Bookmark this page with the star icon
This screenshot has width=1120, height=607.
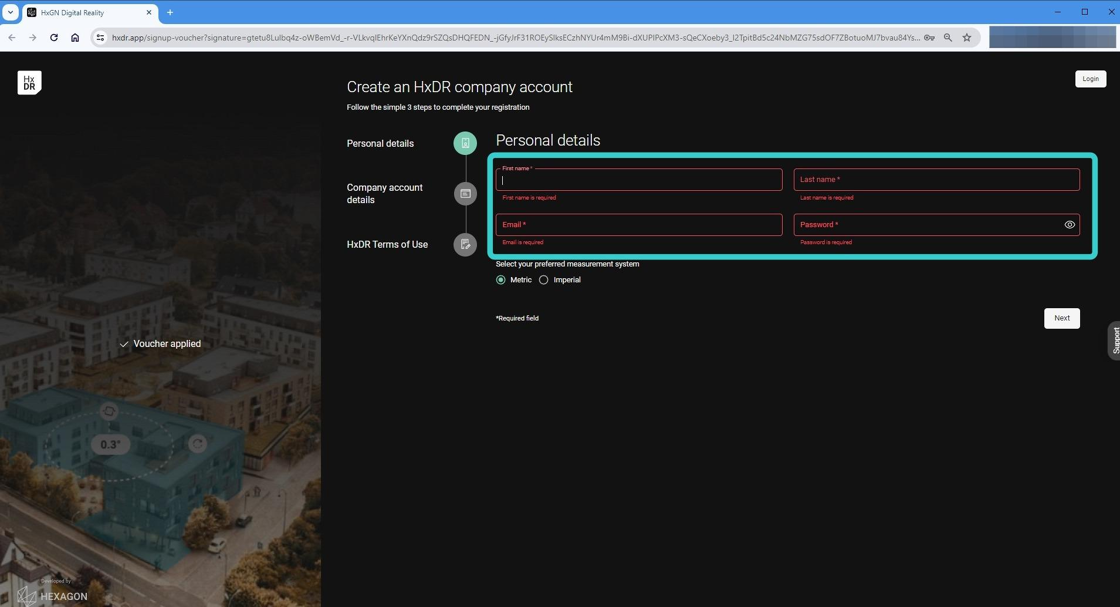coord(966,37)
